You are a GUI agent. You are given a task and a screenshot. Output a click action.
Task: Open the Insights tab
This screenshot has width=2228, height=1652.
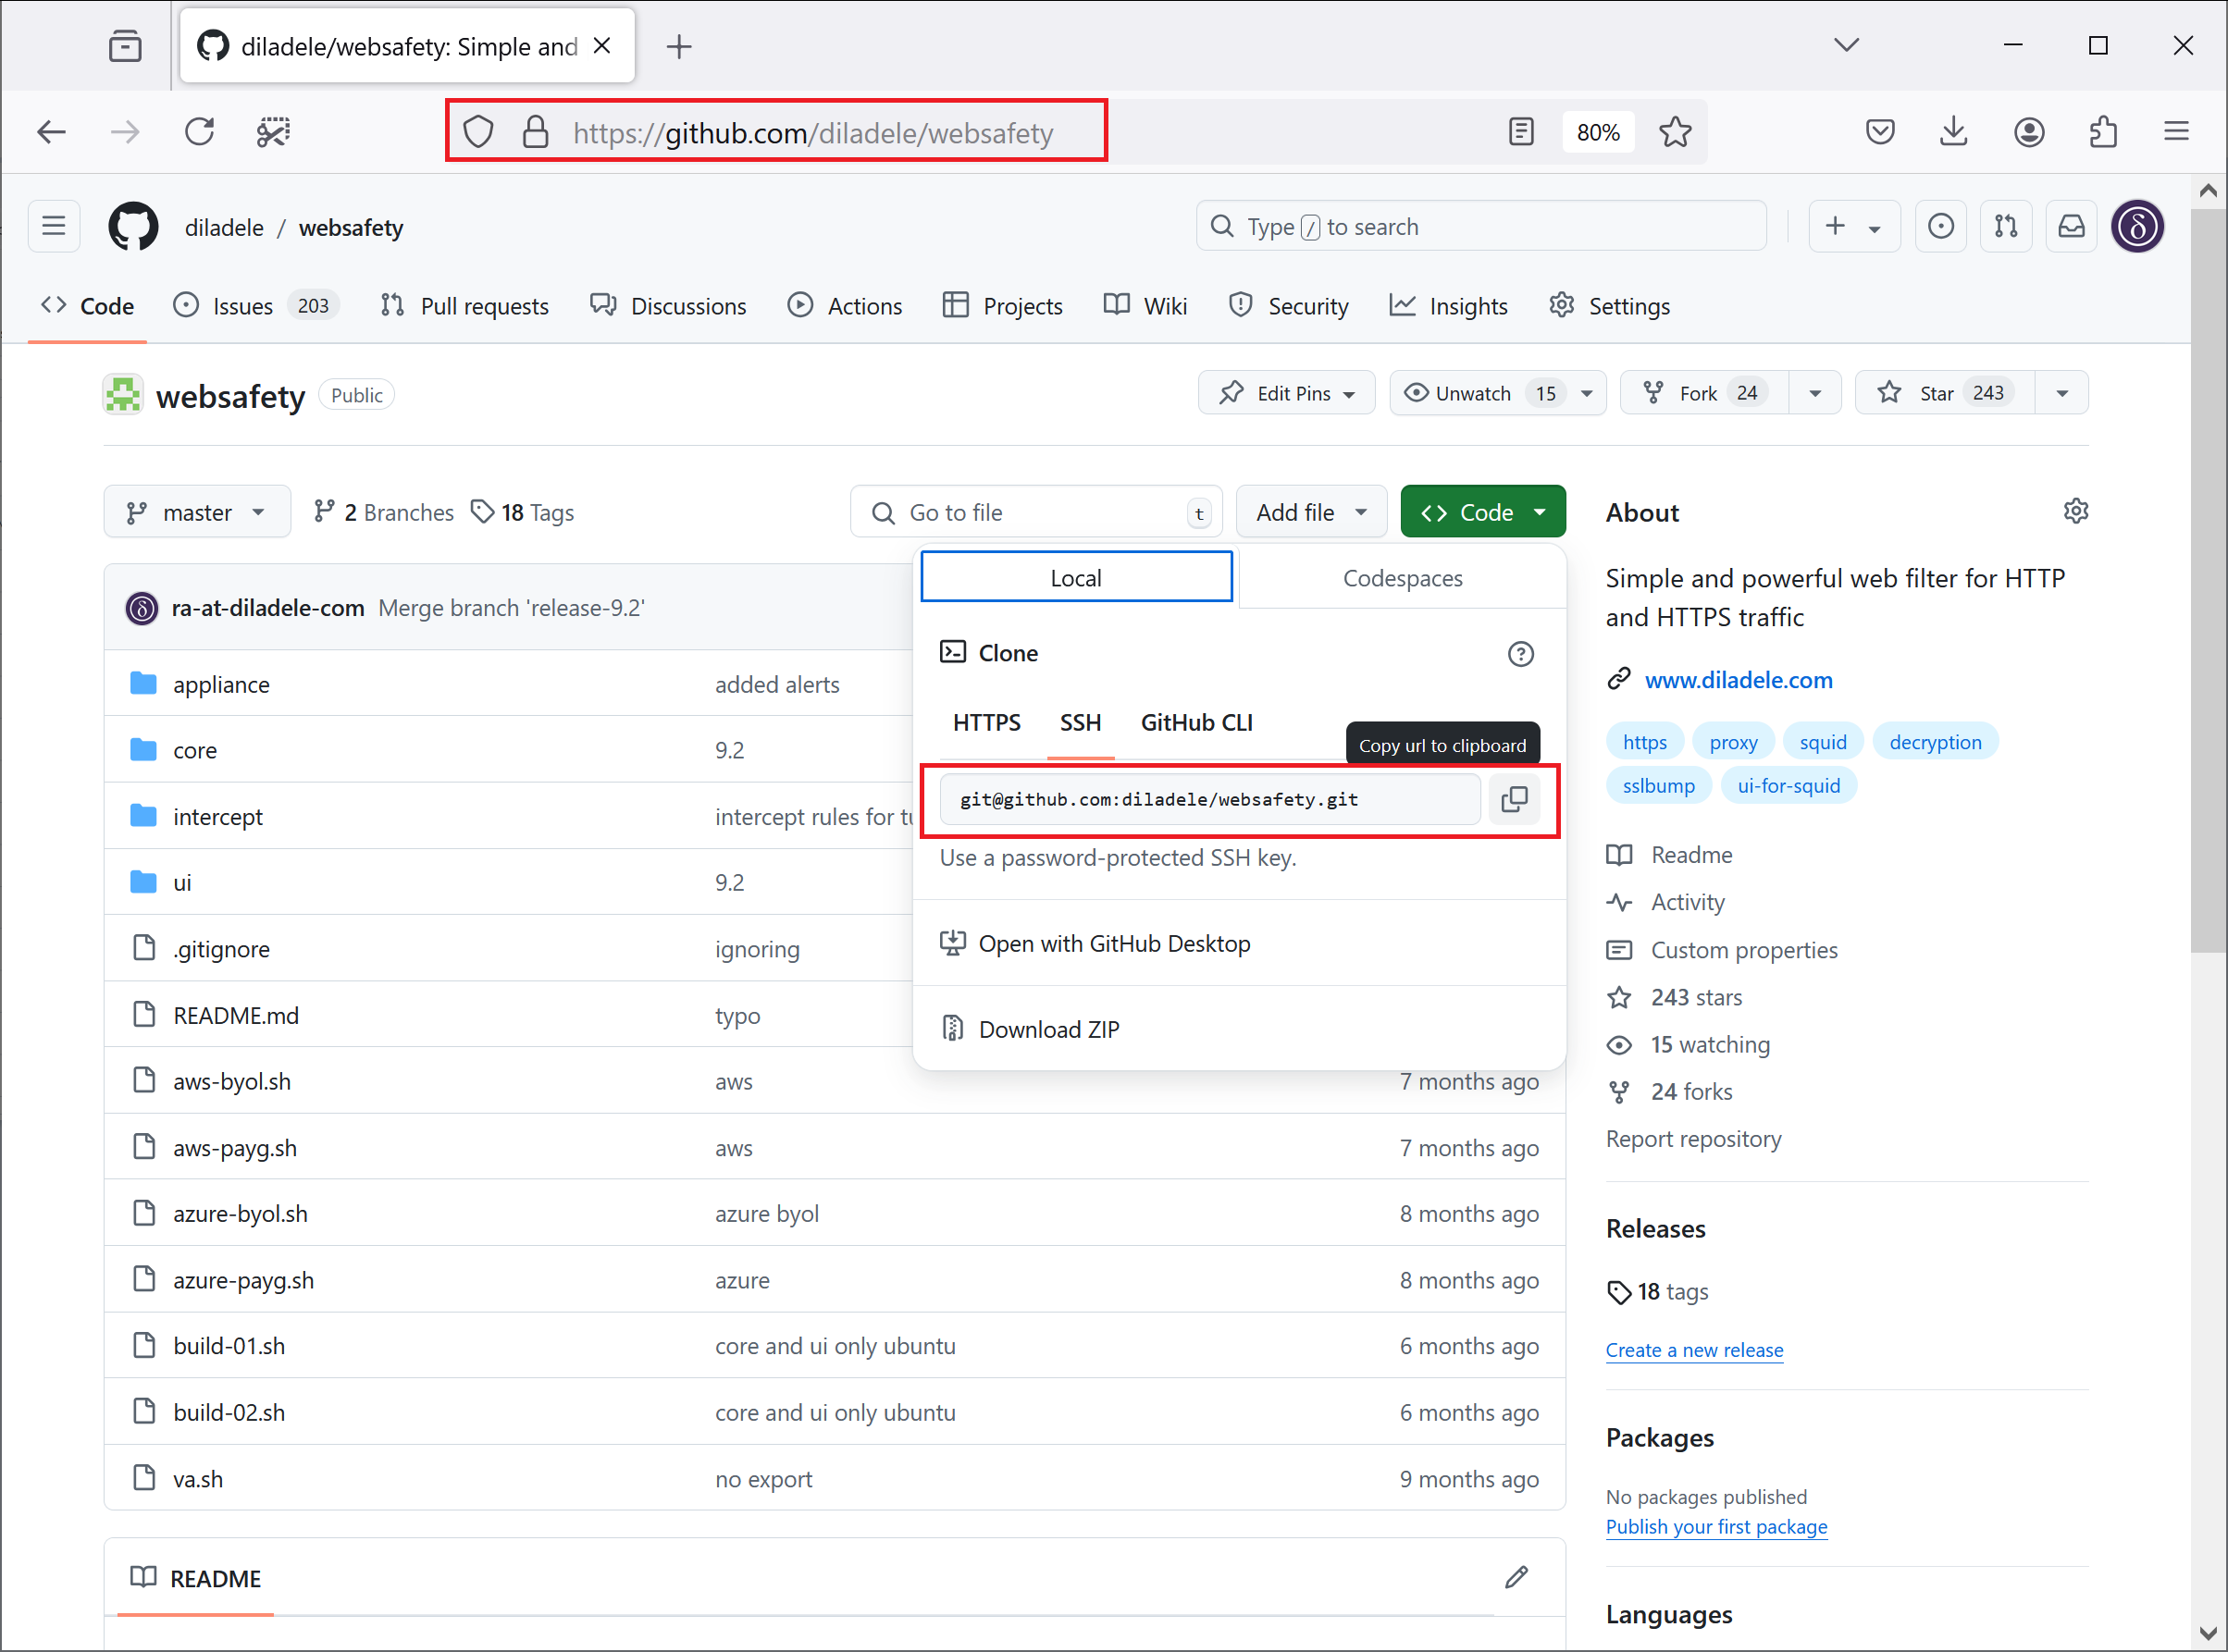click(x=1448, y=306)
